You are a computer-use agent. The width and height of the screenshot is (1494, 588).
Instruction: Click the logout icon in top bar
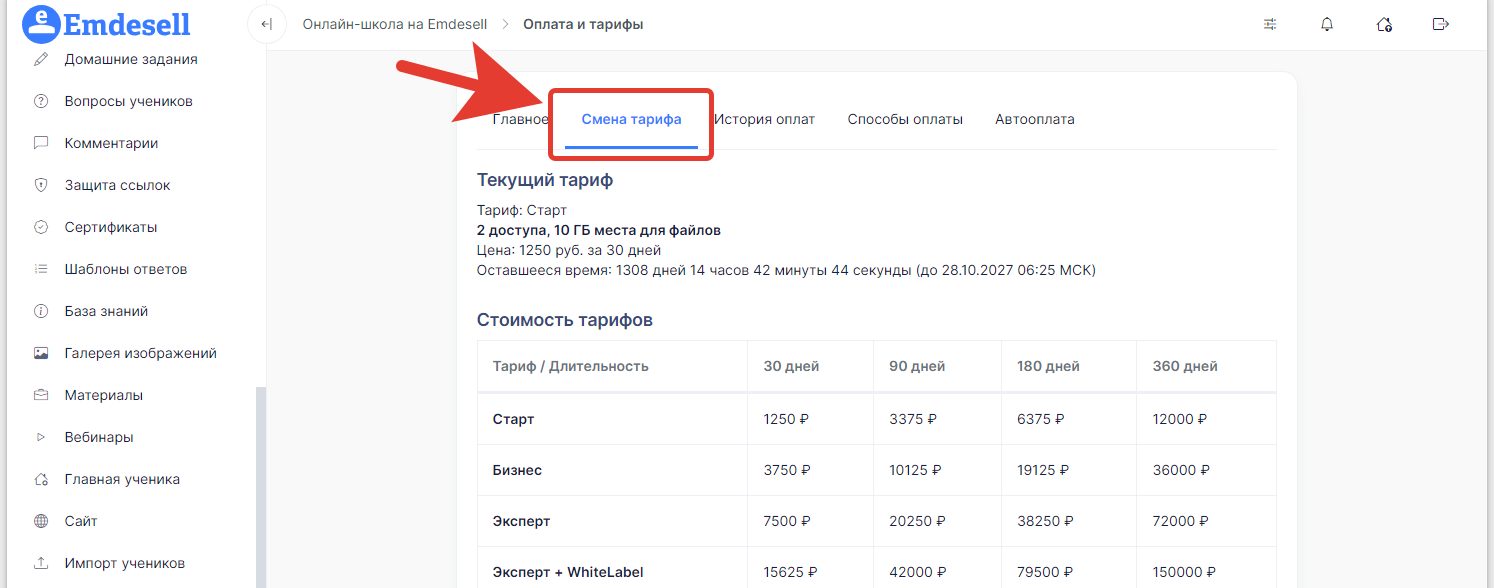(x=1441, y=24)
